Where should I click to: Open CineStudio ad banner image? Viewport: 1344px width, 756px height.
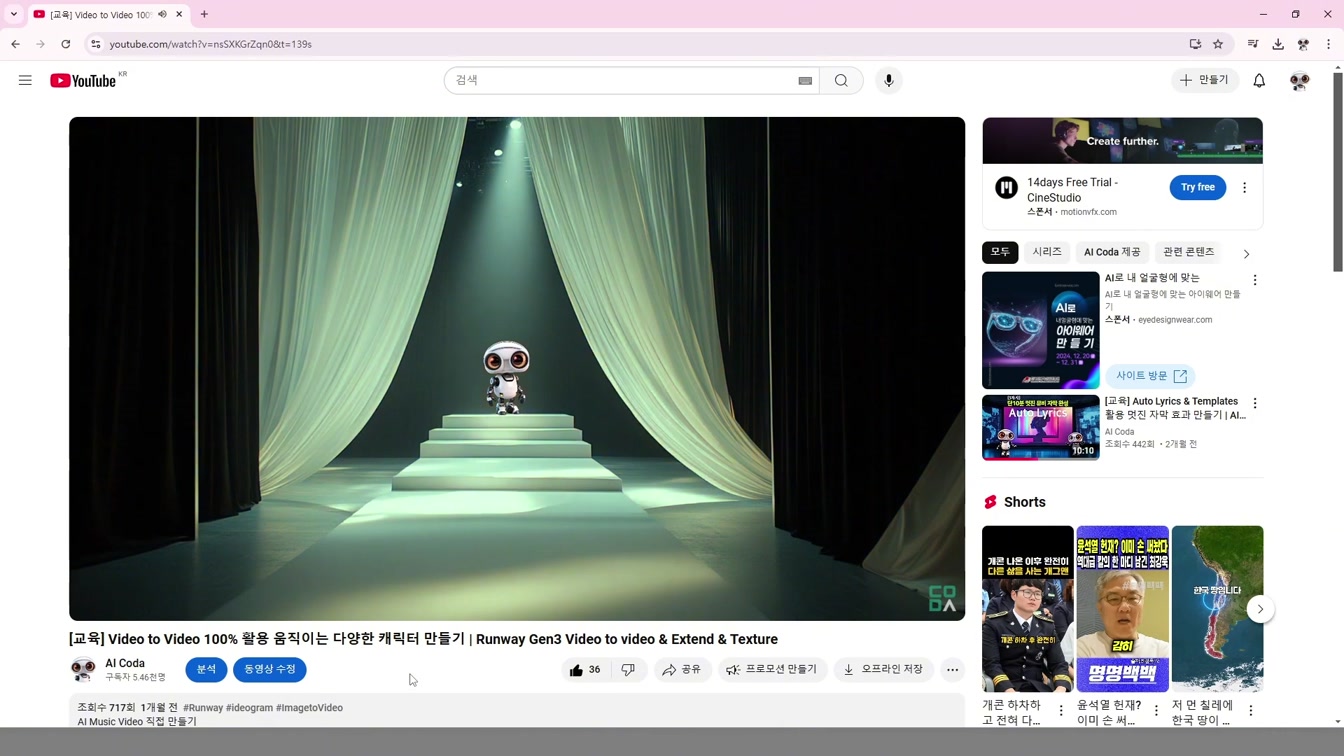coord(1122,140)
